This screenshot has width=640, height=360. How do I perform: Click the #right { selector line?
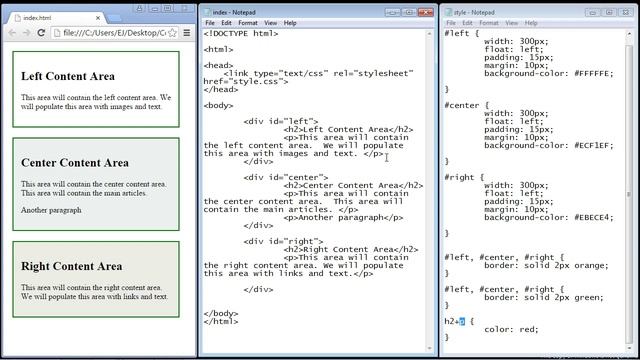pyautogui.click(x=464, y=177)
